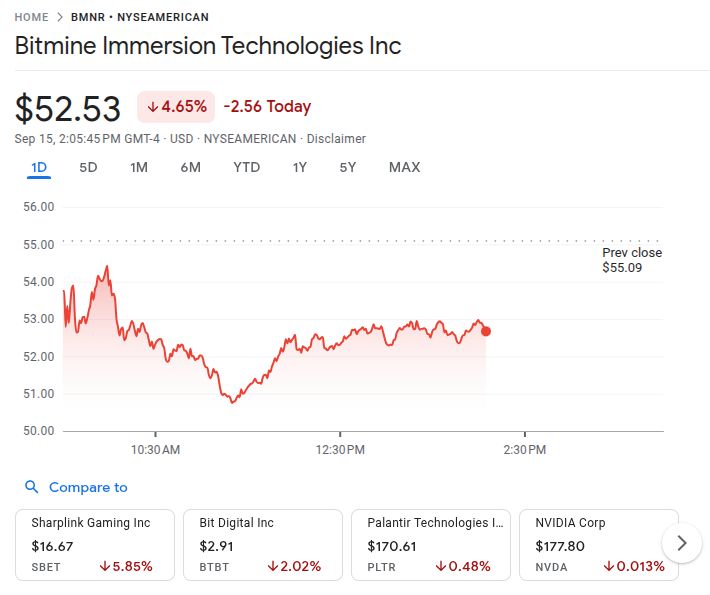Click SBET's red down arrow indicator
Image resolution: width=710 pixels, height=595 pixels.
point(104,566)
